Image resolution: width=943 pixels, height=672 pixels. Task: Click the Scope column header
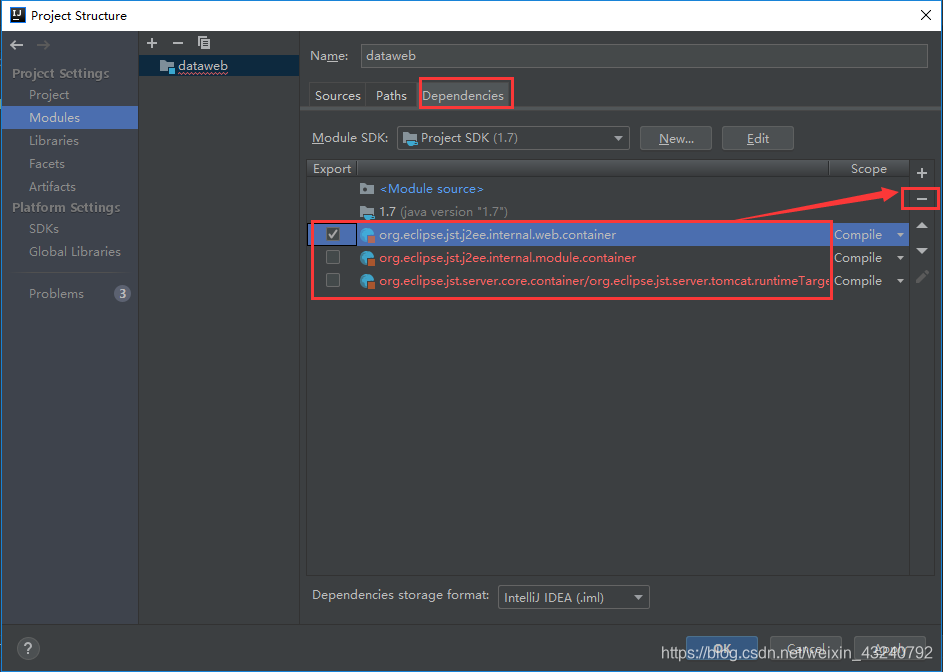[x=868, y=169]
